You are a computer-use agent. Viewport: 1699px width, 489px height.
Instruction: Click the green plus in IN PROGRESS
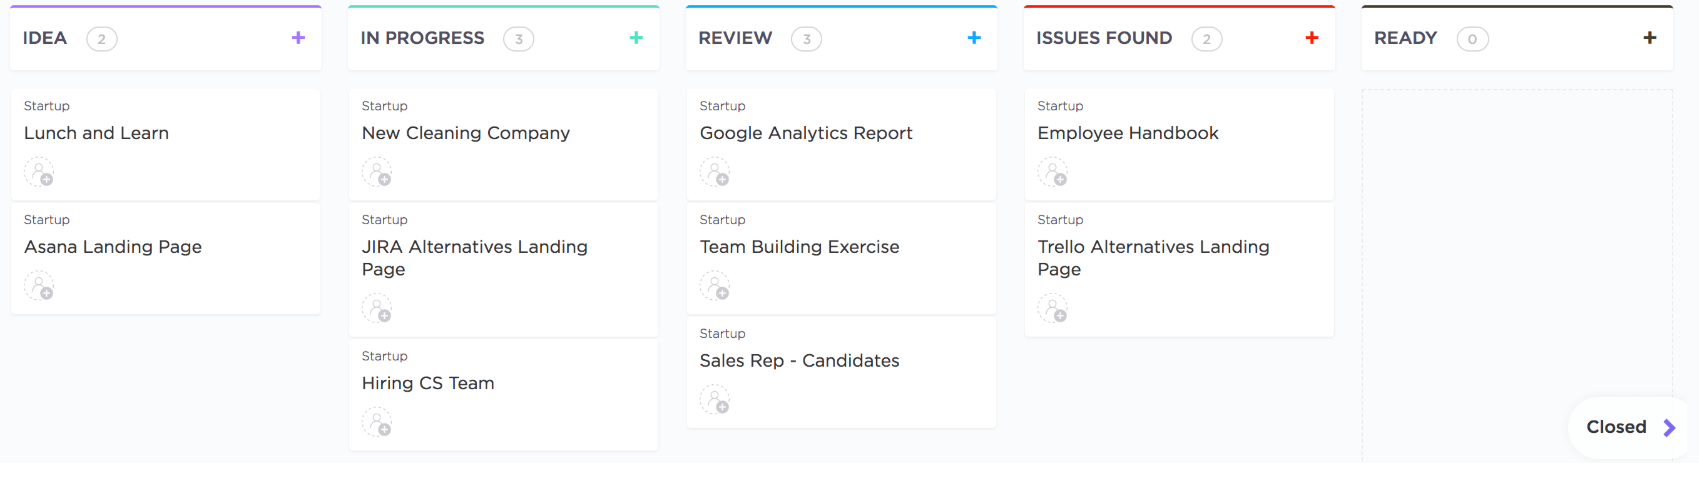636,38
